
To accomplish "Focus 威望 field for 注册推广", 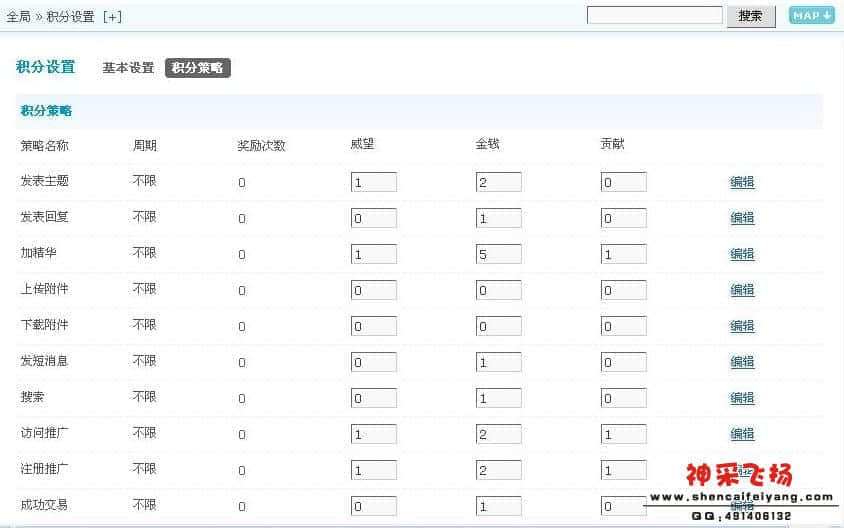I will (374, 470).
